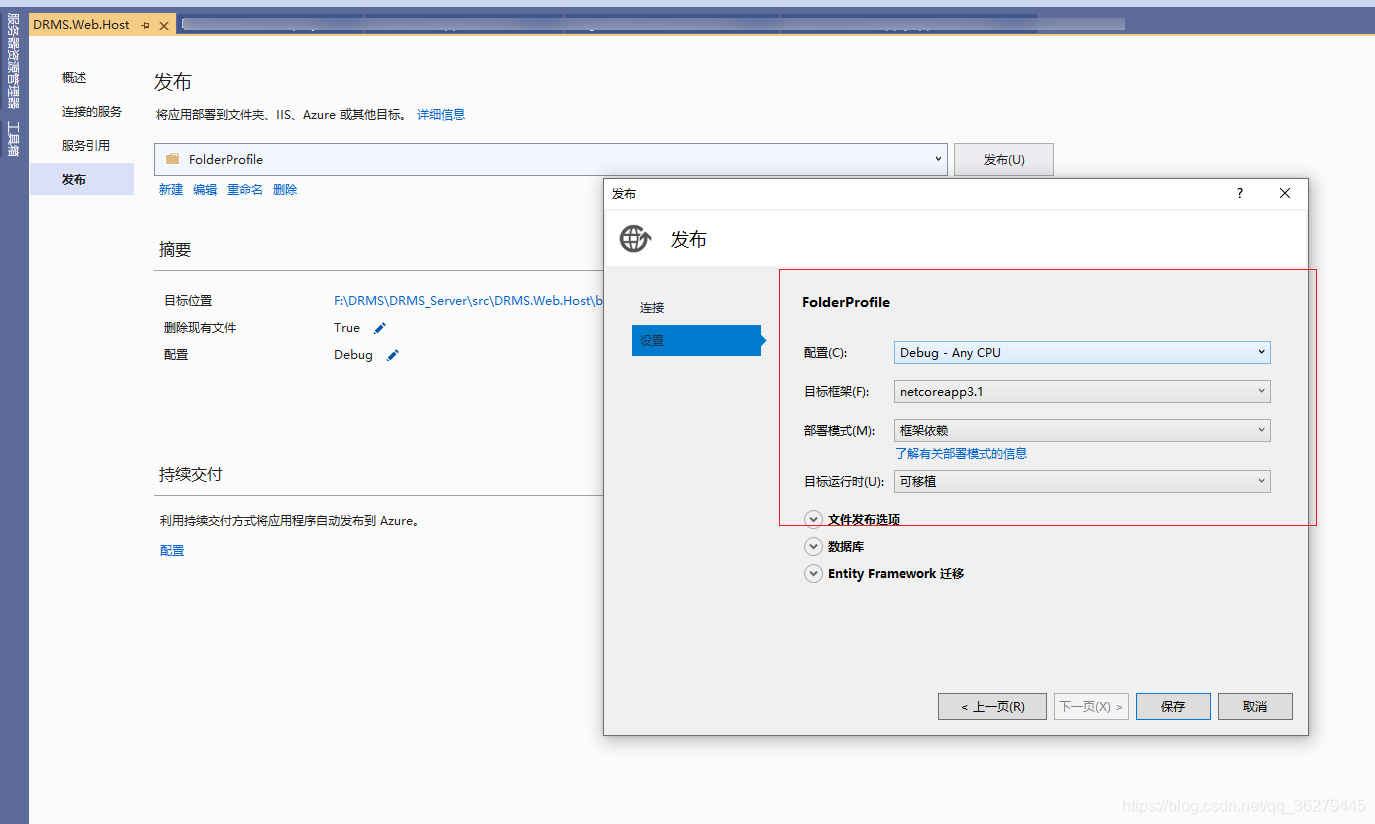The width and height of the screenshot is (1375, 824).
Task: Expand the Entity Framework 迁移 section
Action: [x=813, y=573]
